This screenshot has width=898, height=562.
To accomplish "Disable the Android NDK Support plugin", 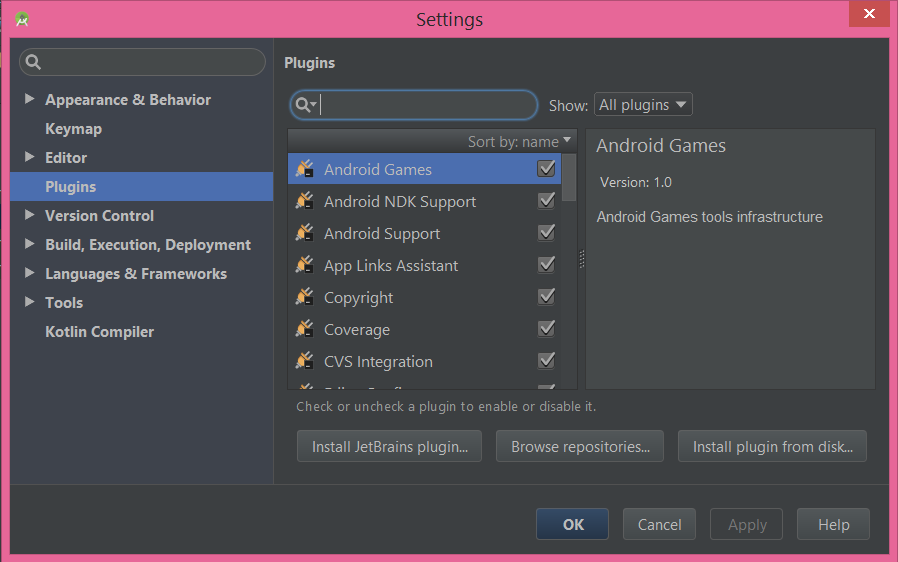I will pos(546,201).
